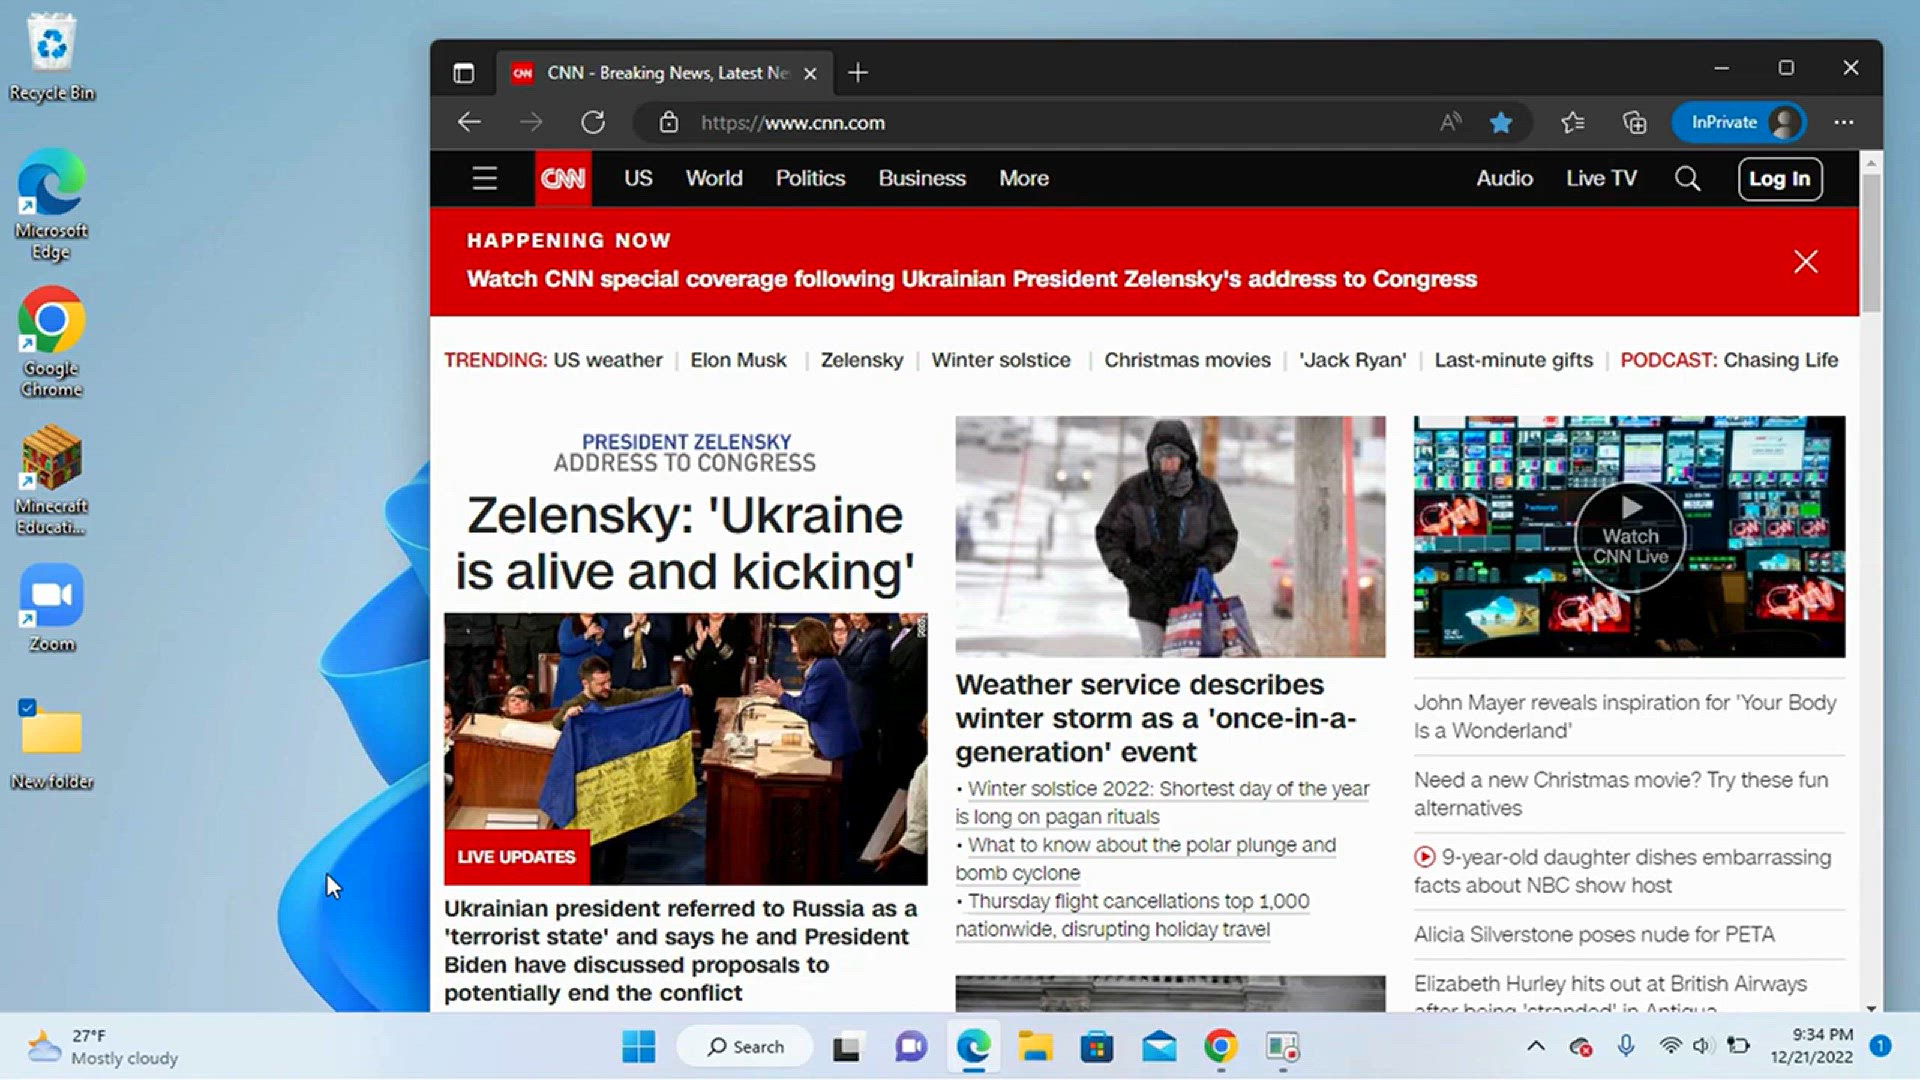This screenshot has height=1080, width=1920.
Task: Open the Chasing Life podcast link
Action: 1781,360
